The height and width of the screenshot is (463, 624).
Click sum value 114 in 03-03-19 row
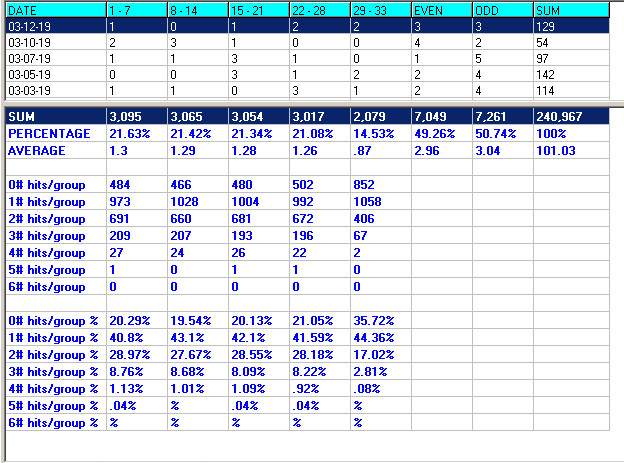tap(545, 91)
